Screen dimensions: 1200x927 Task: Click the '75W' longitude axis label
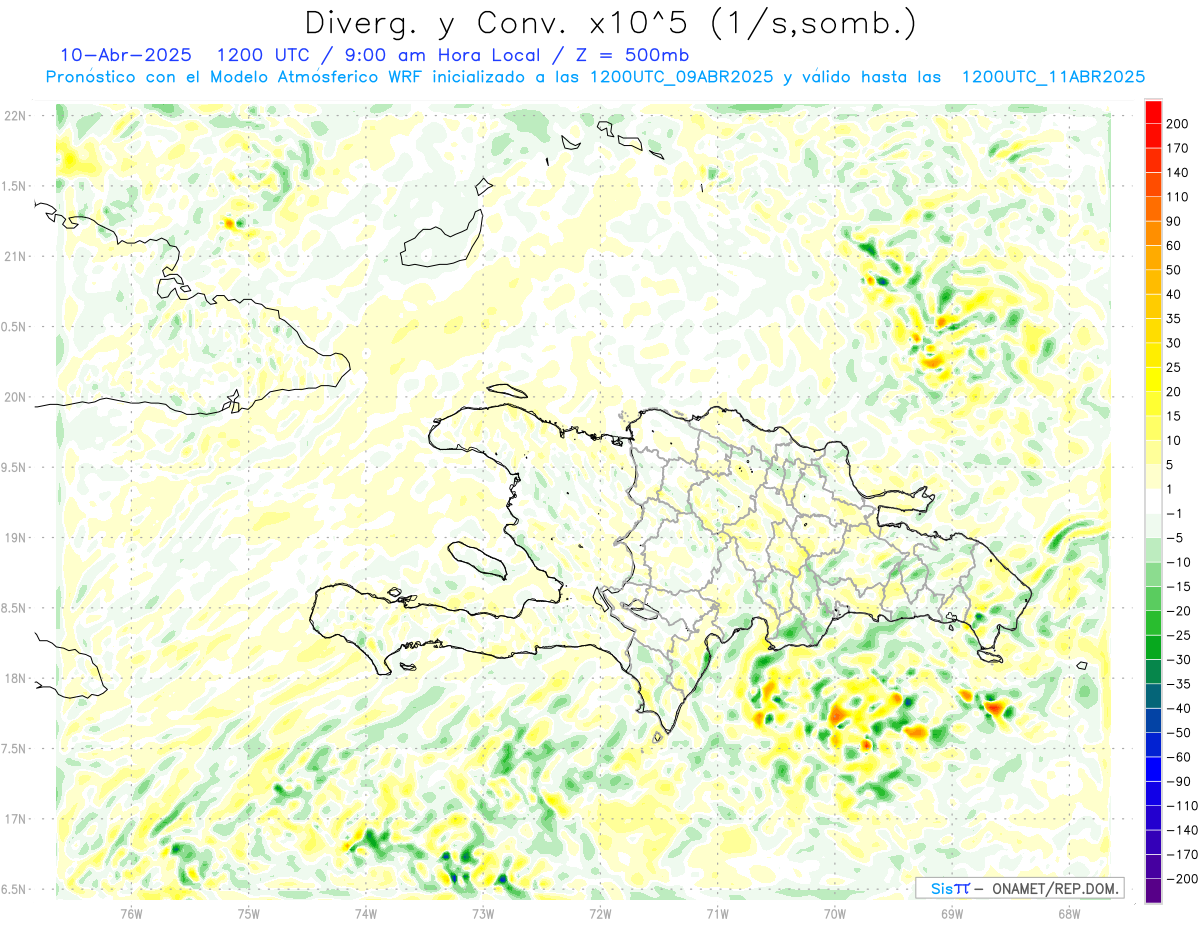pos(249,912)
